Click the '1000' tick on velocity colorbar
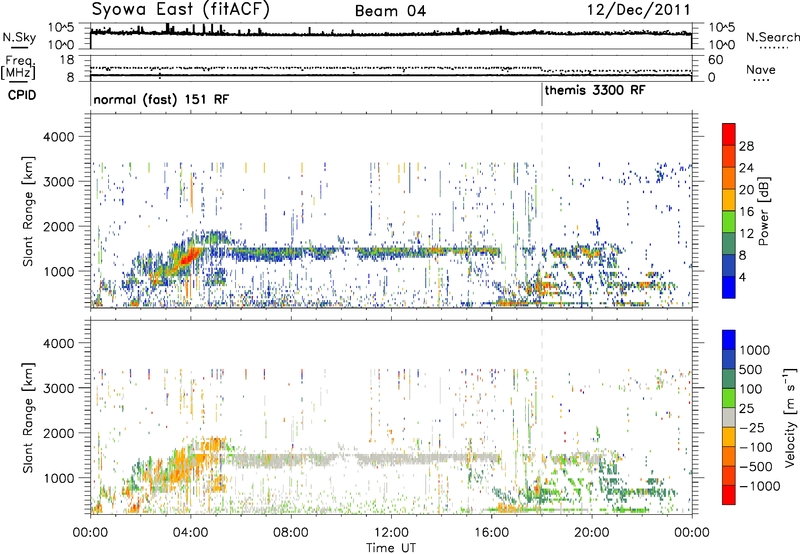Viewport: 800px width, 554px height. point(755,350)
